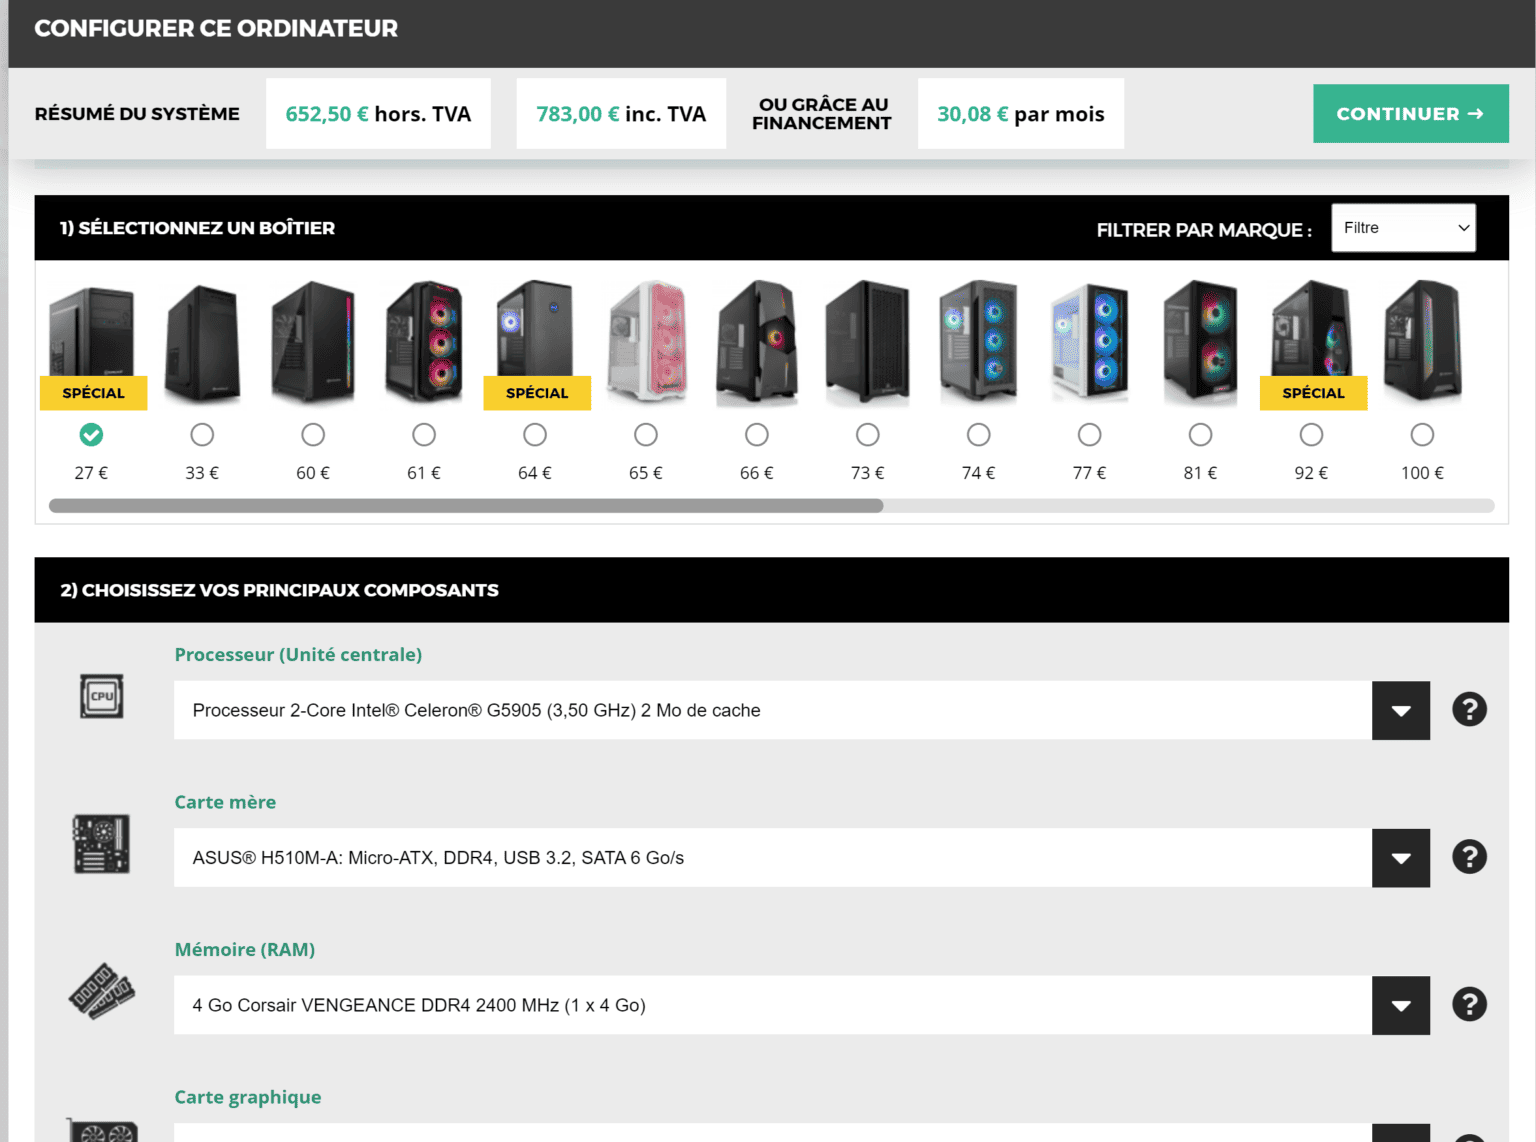1536x1142 pixels.
Task: Select the 60 € case radio button
Action: click(x=313, y=435)
